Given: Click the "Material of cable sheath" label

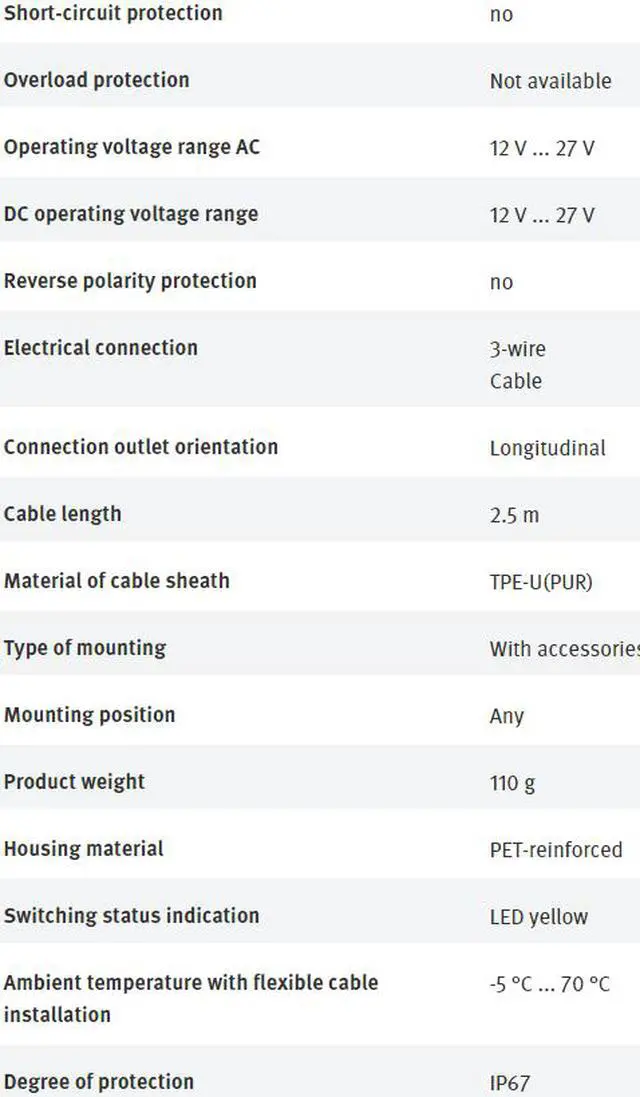Looking at the screenshot, I should (x=117, y=581).
